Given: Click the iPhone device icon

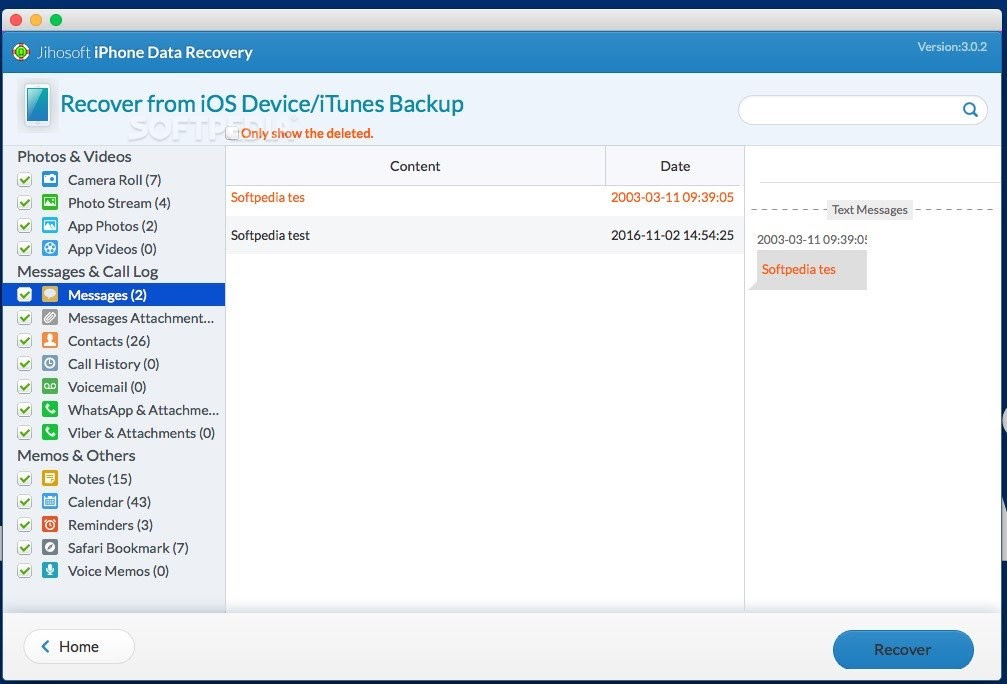Looking at the screenshot, I should click(37, 105).
